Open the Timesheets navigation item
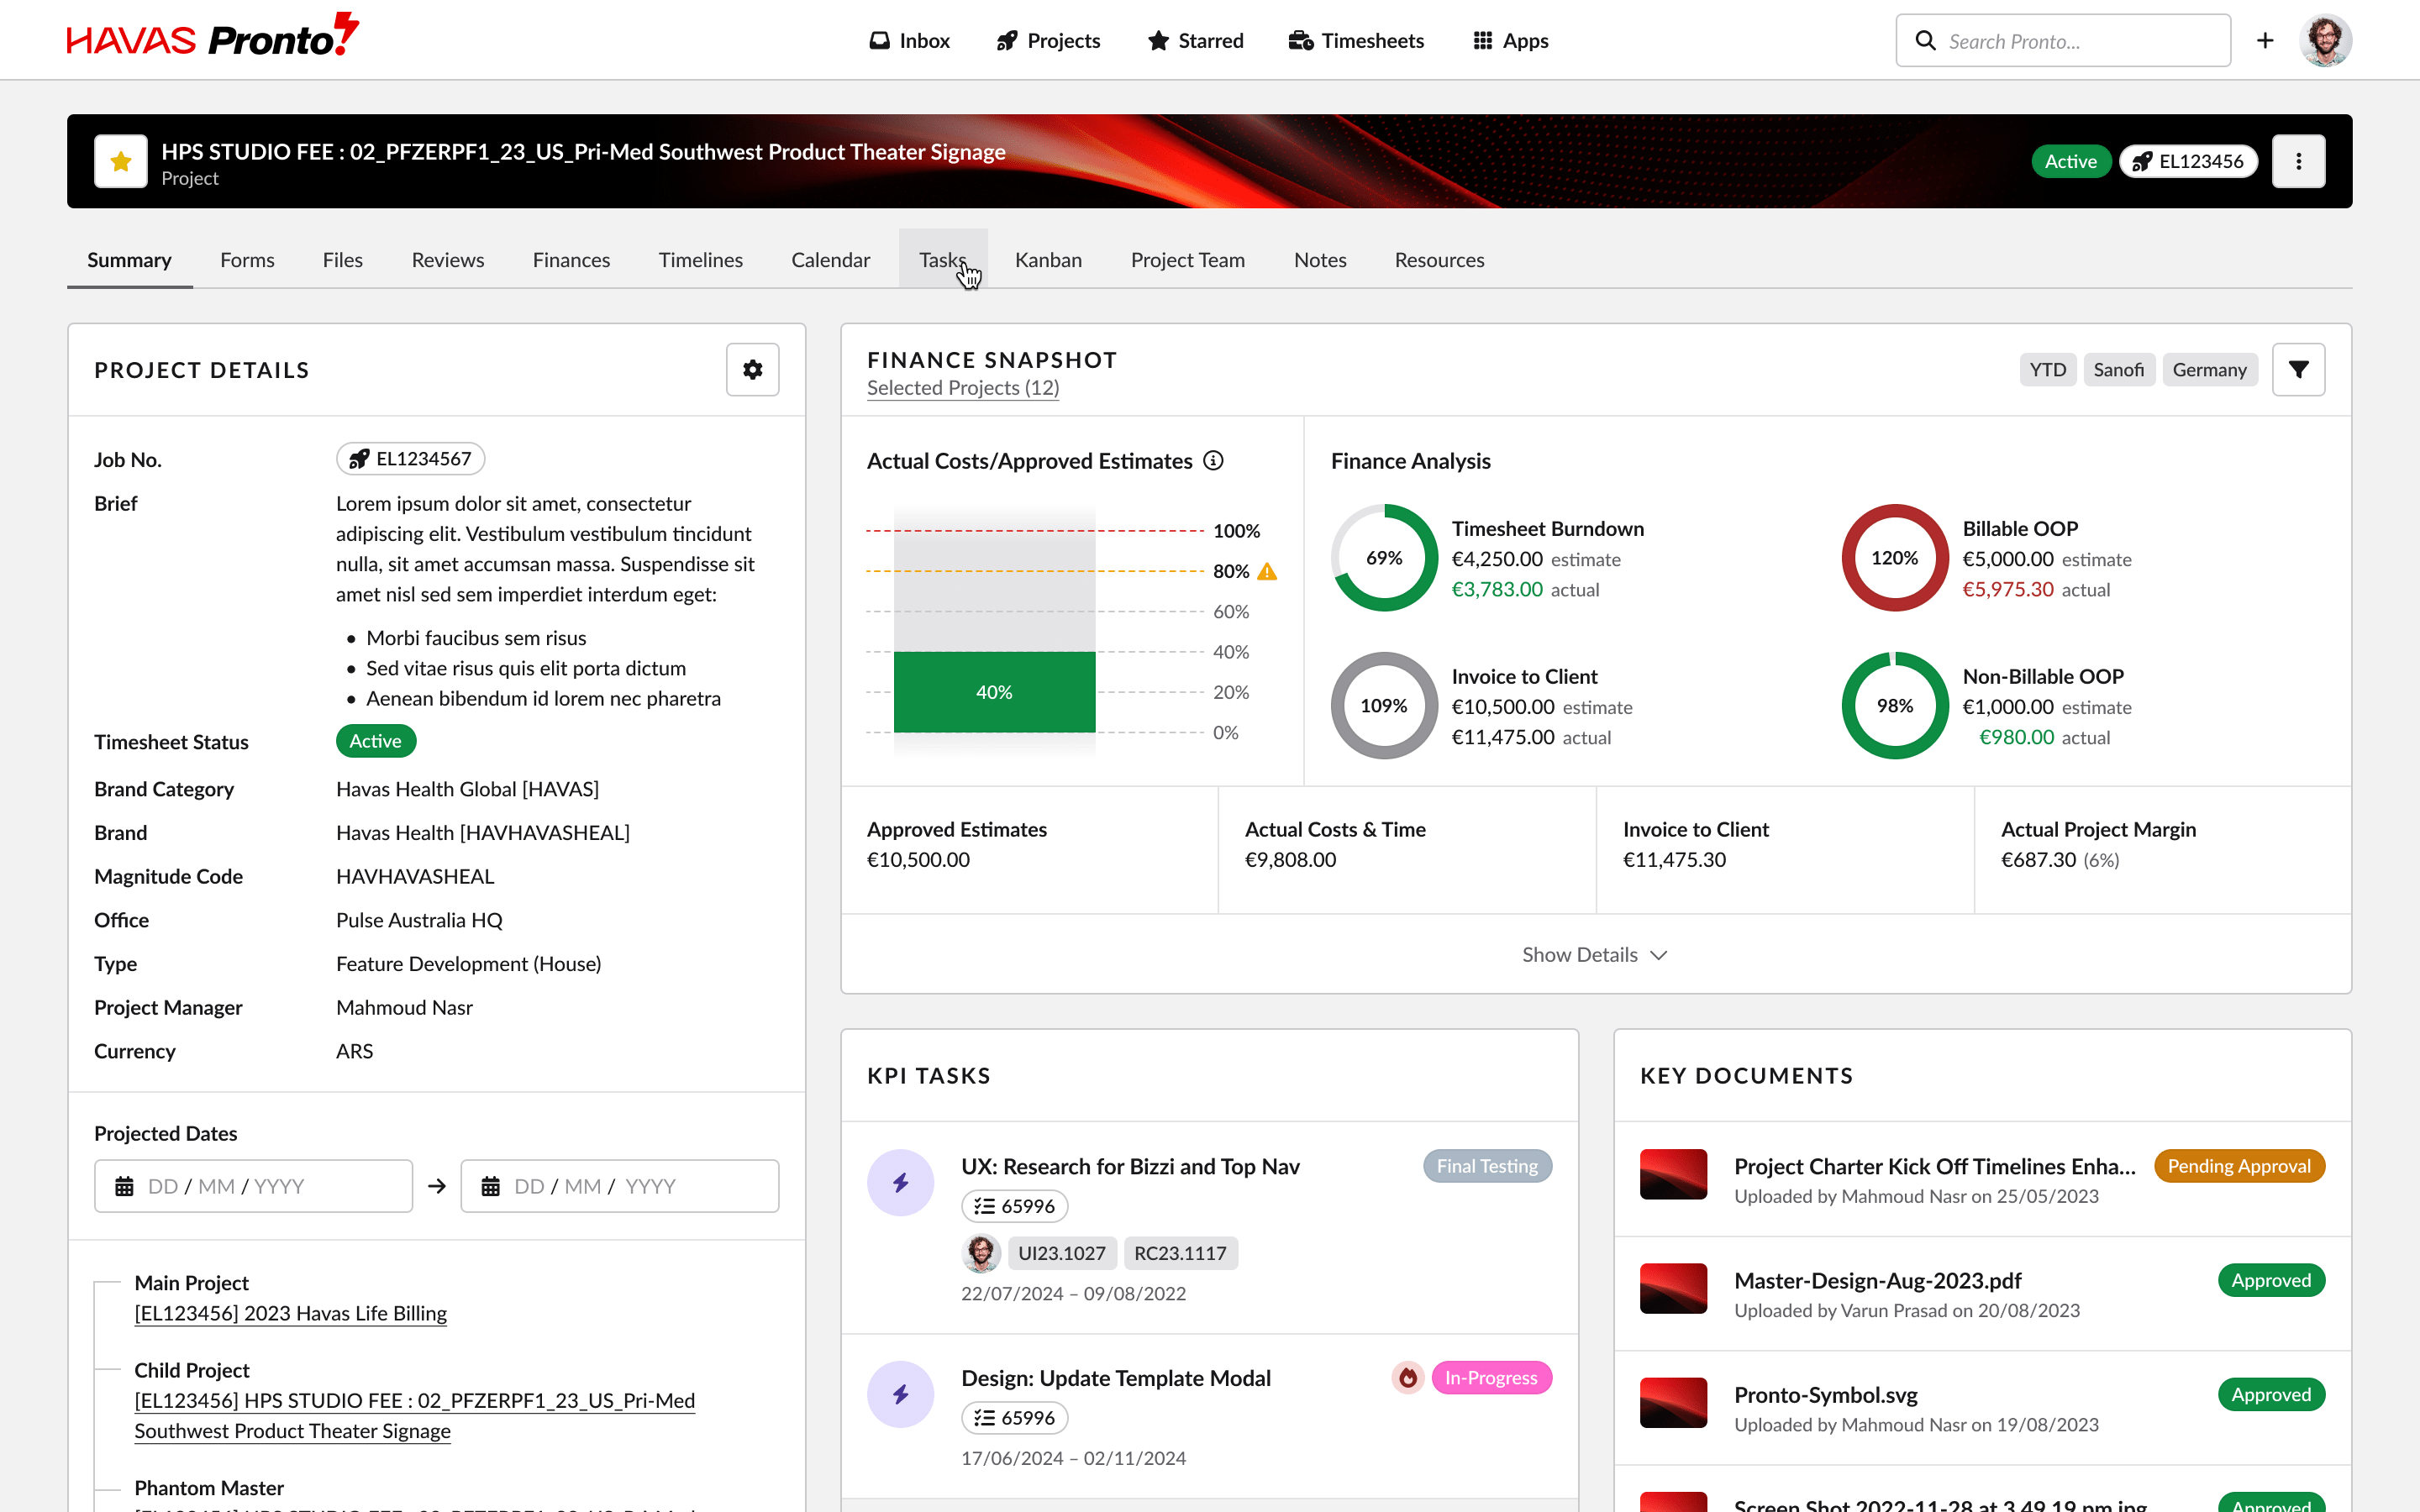The width and height of the screenshot is (2420, 1512). [1356, 41]
